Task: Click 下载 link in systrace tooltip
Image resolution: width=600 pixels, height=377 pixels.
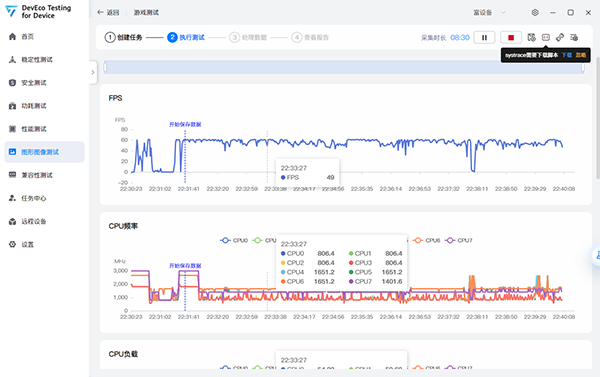Action: point(567,55)
